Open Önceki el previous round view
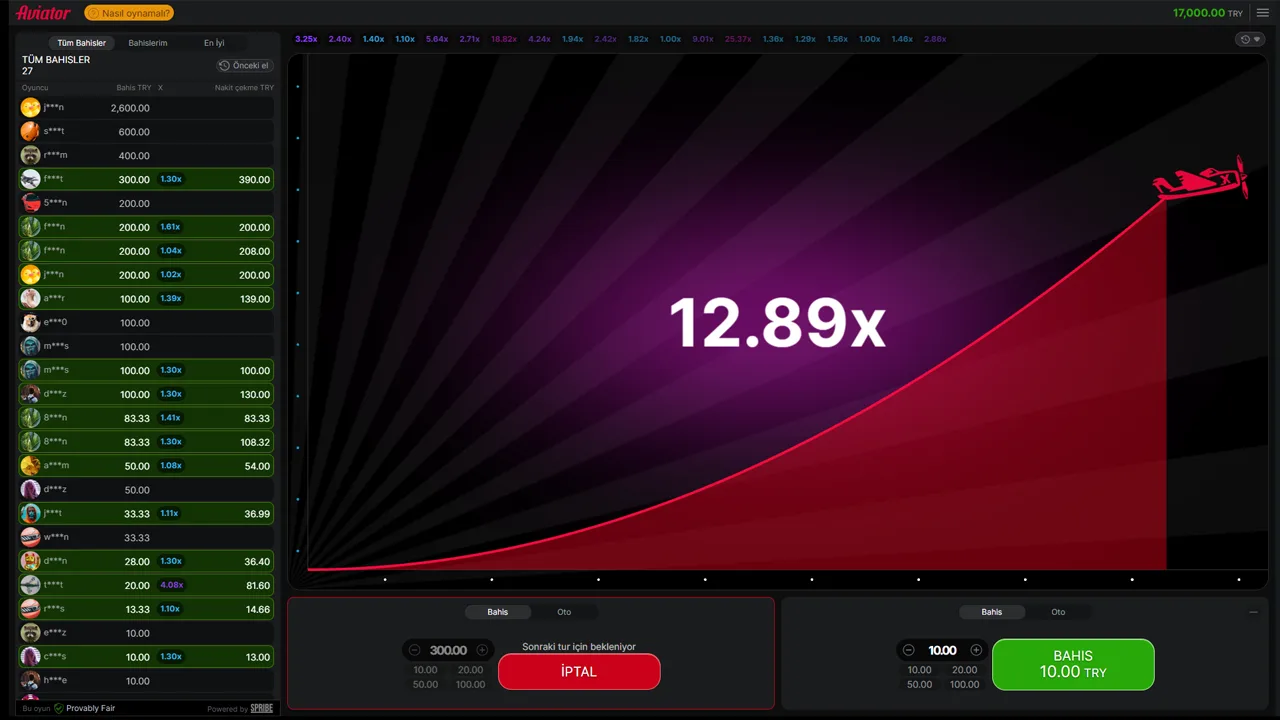Screen dimensions: 1280x720 click(x=244, y=65)
